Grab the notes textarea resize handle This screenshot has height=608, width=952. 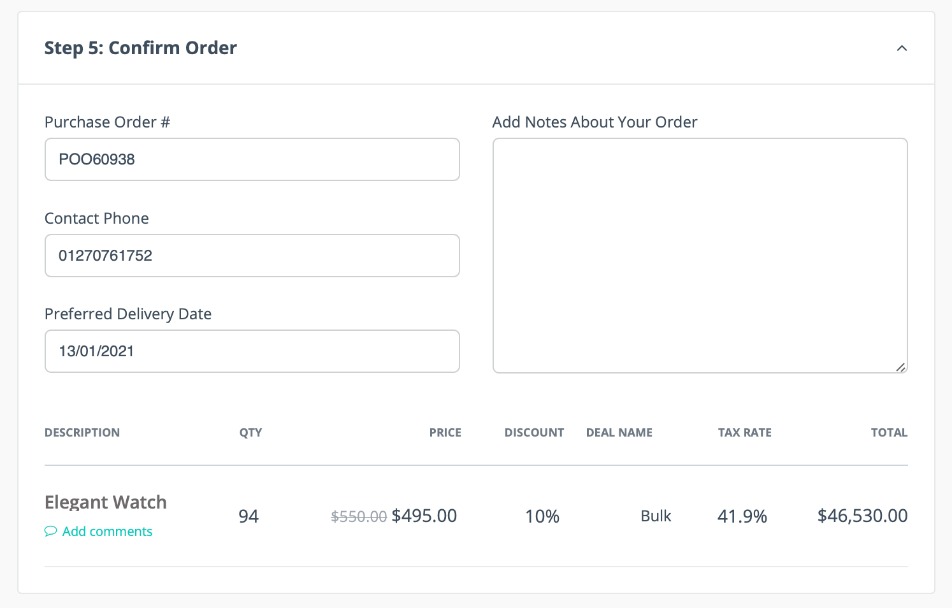[901, 367]
